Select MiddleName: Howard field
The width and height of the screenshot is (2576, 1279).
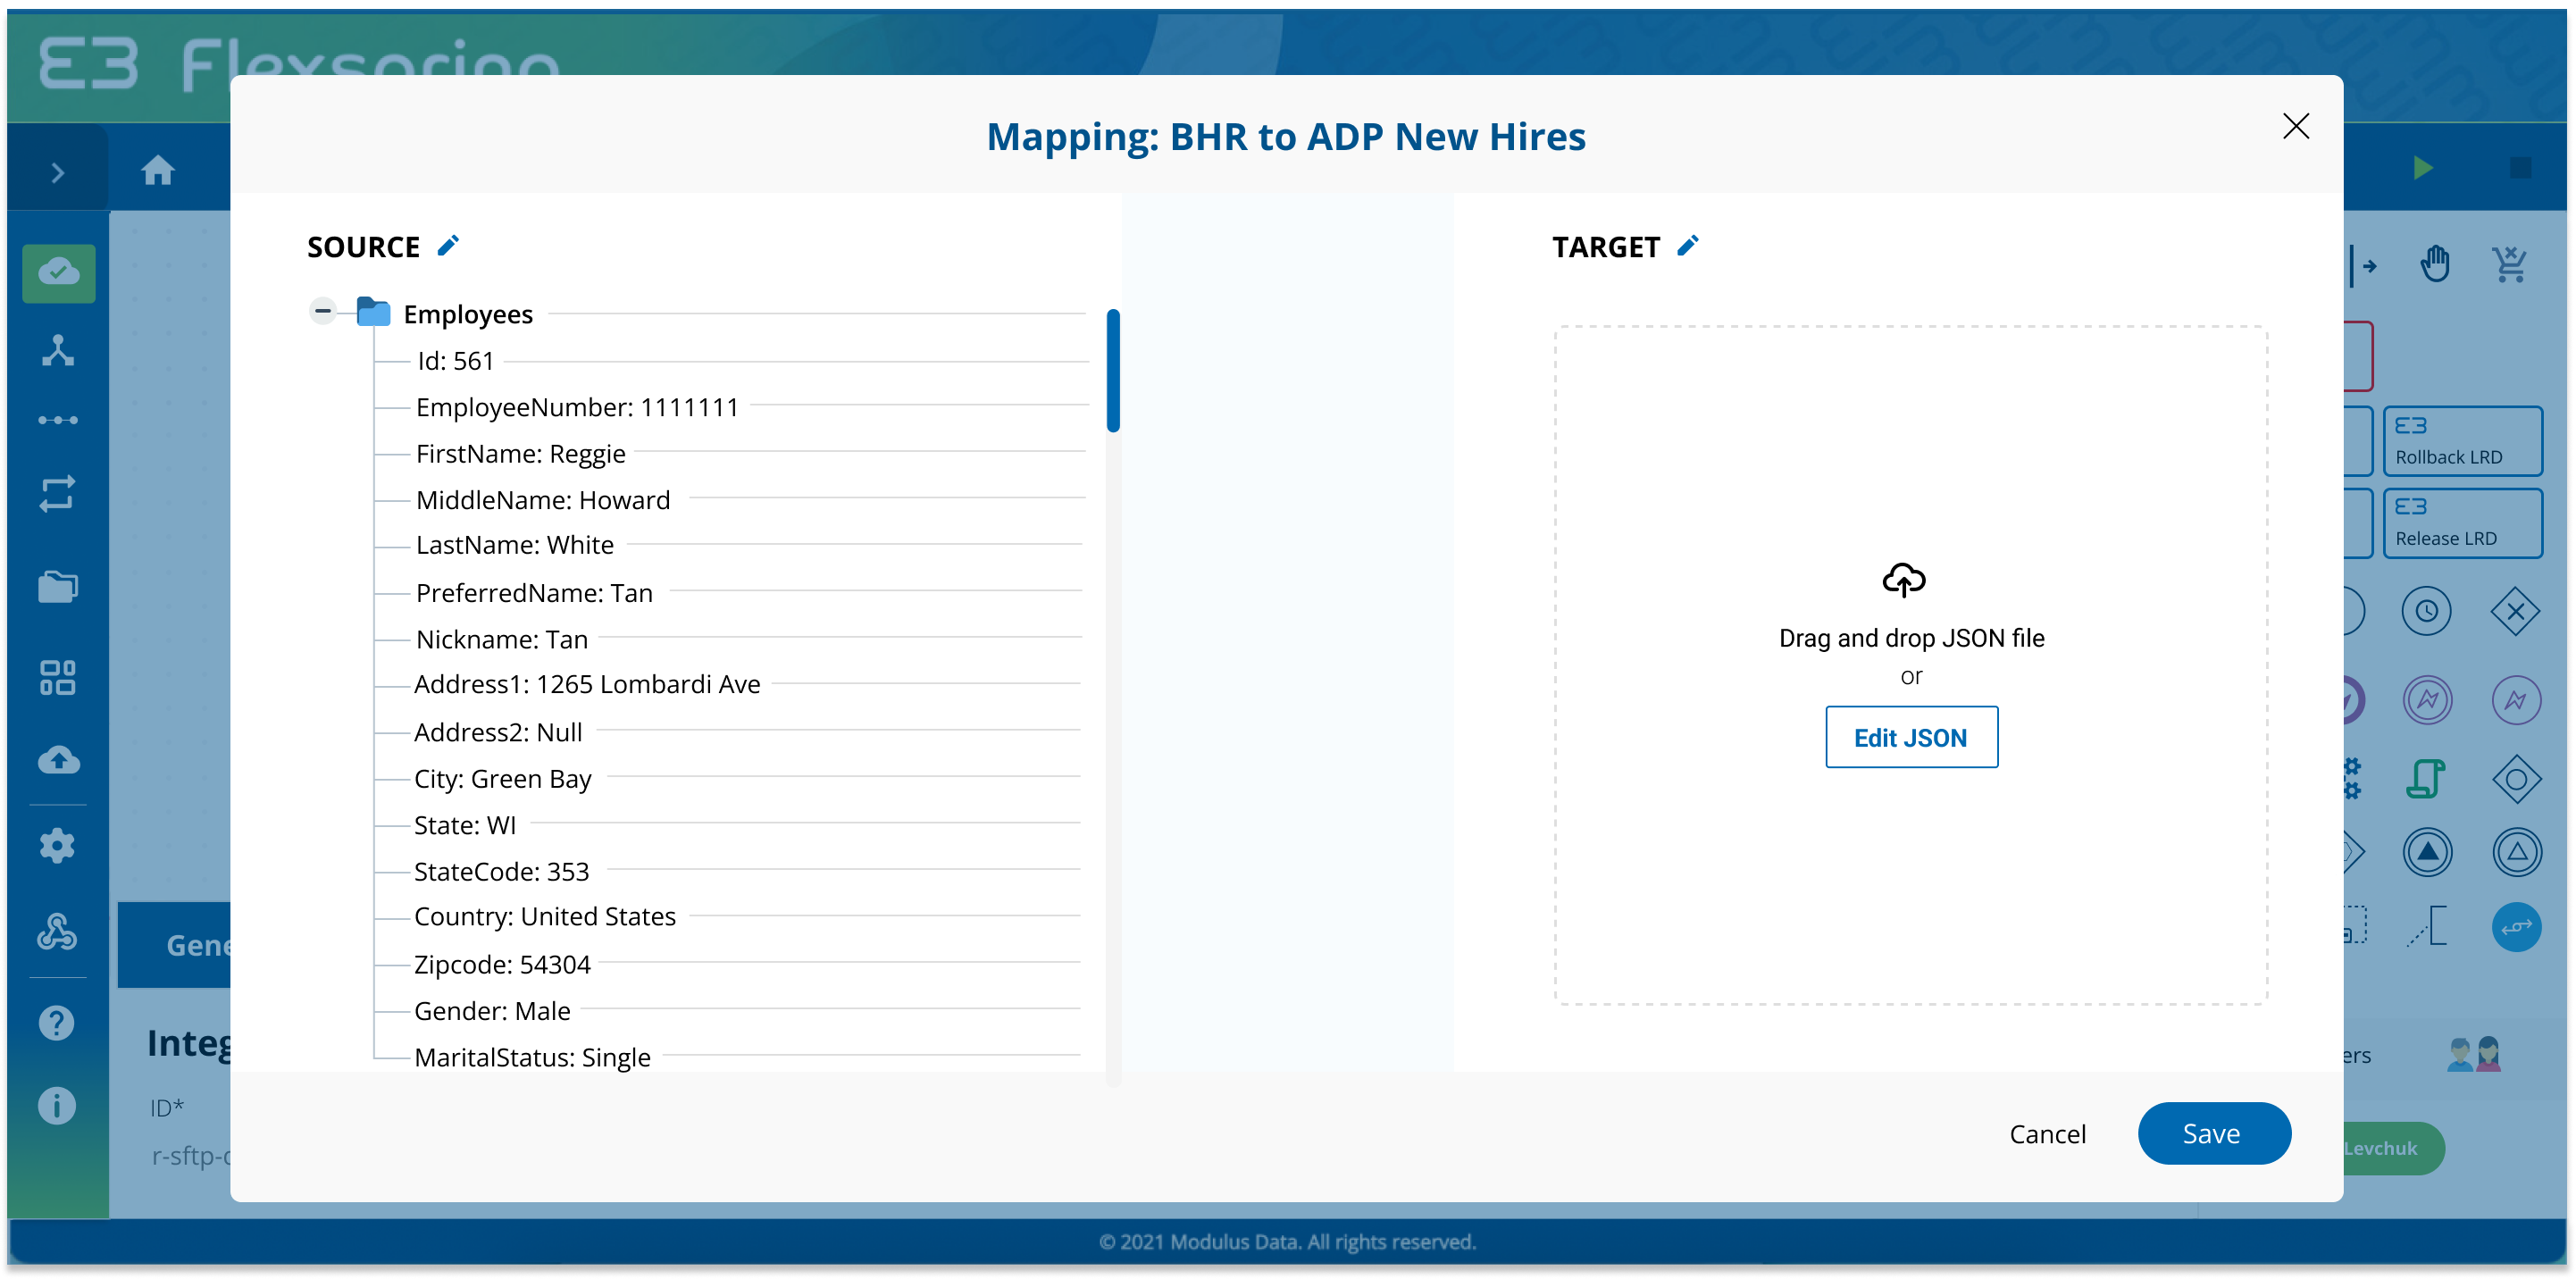[543, 500]
